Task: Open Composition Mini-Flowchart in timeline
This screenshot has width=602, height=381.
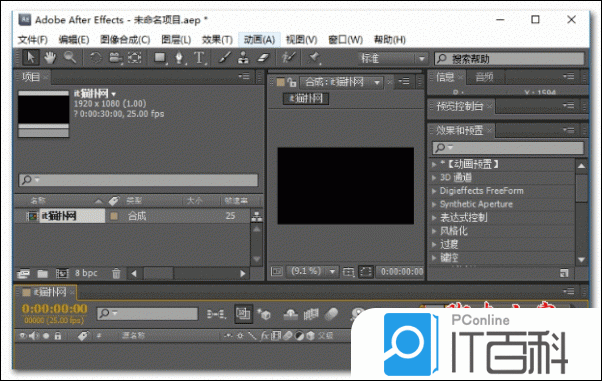Action: point(216,315)
